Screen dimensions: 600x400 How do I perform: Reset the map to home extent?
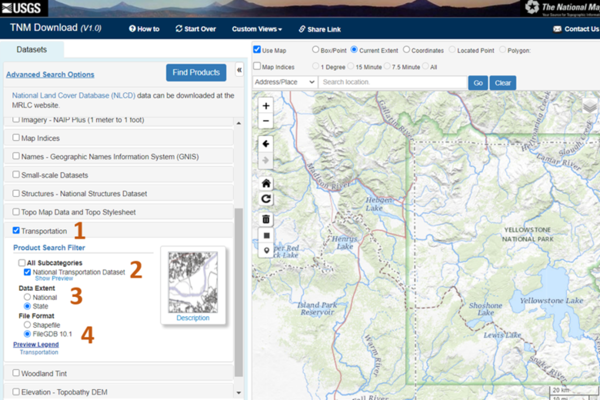click(x=266, y=183)
